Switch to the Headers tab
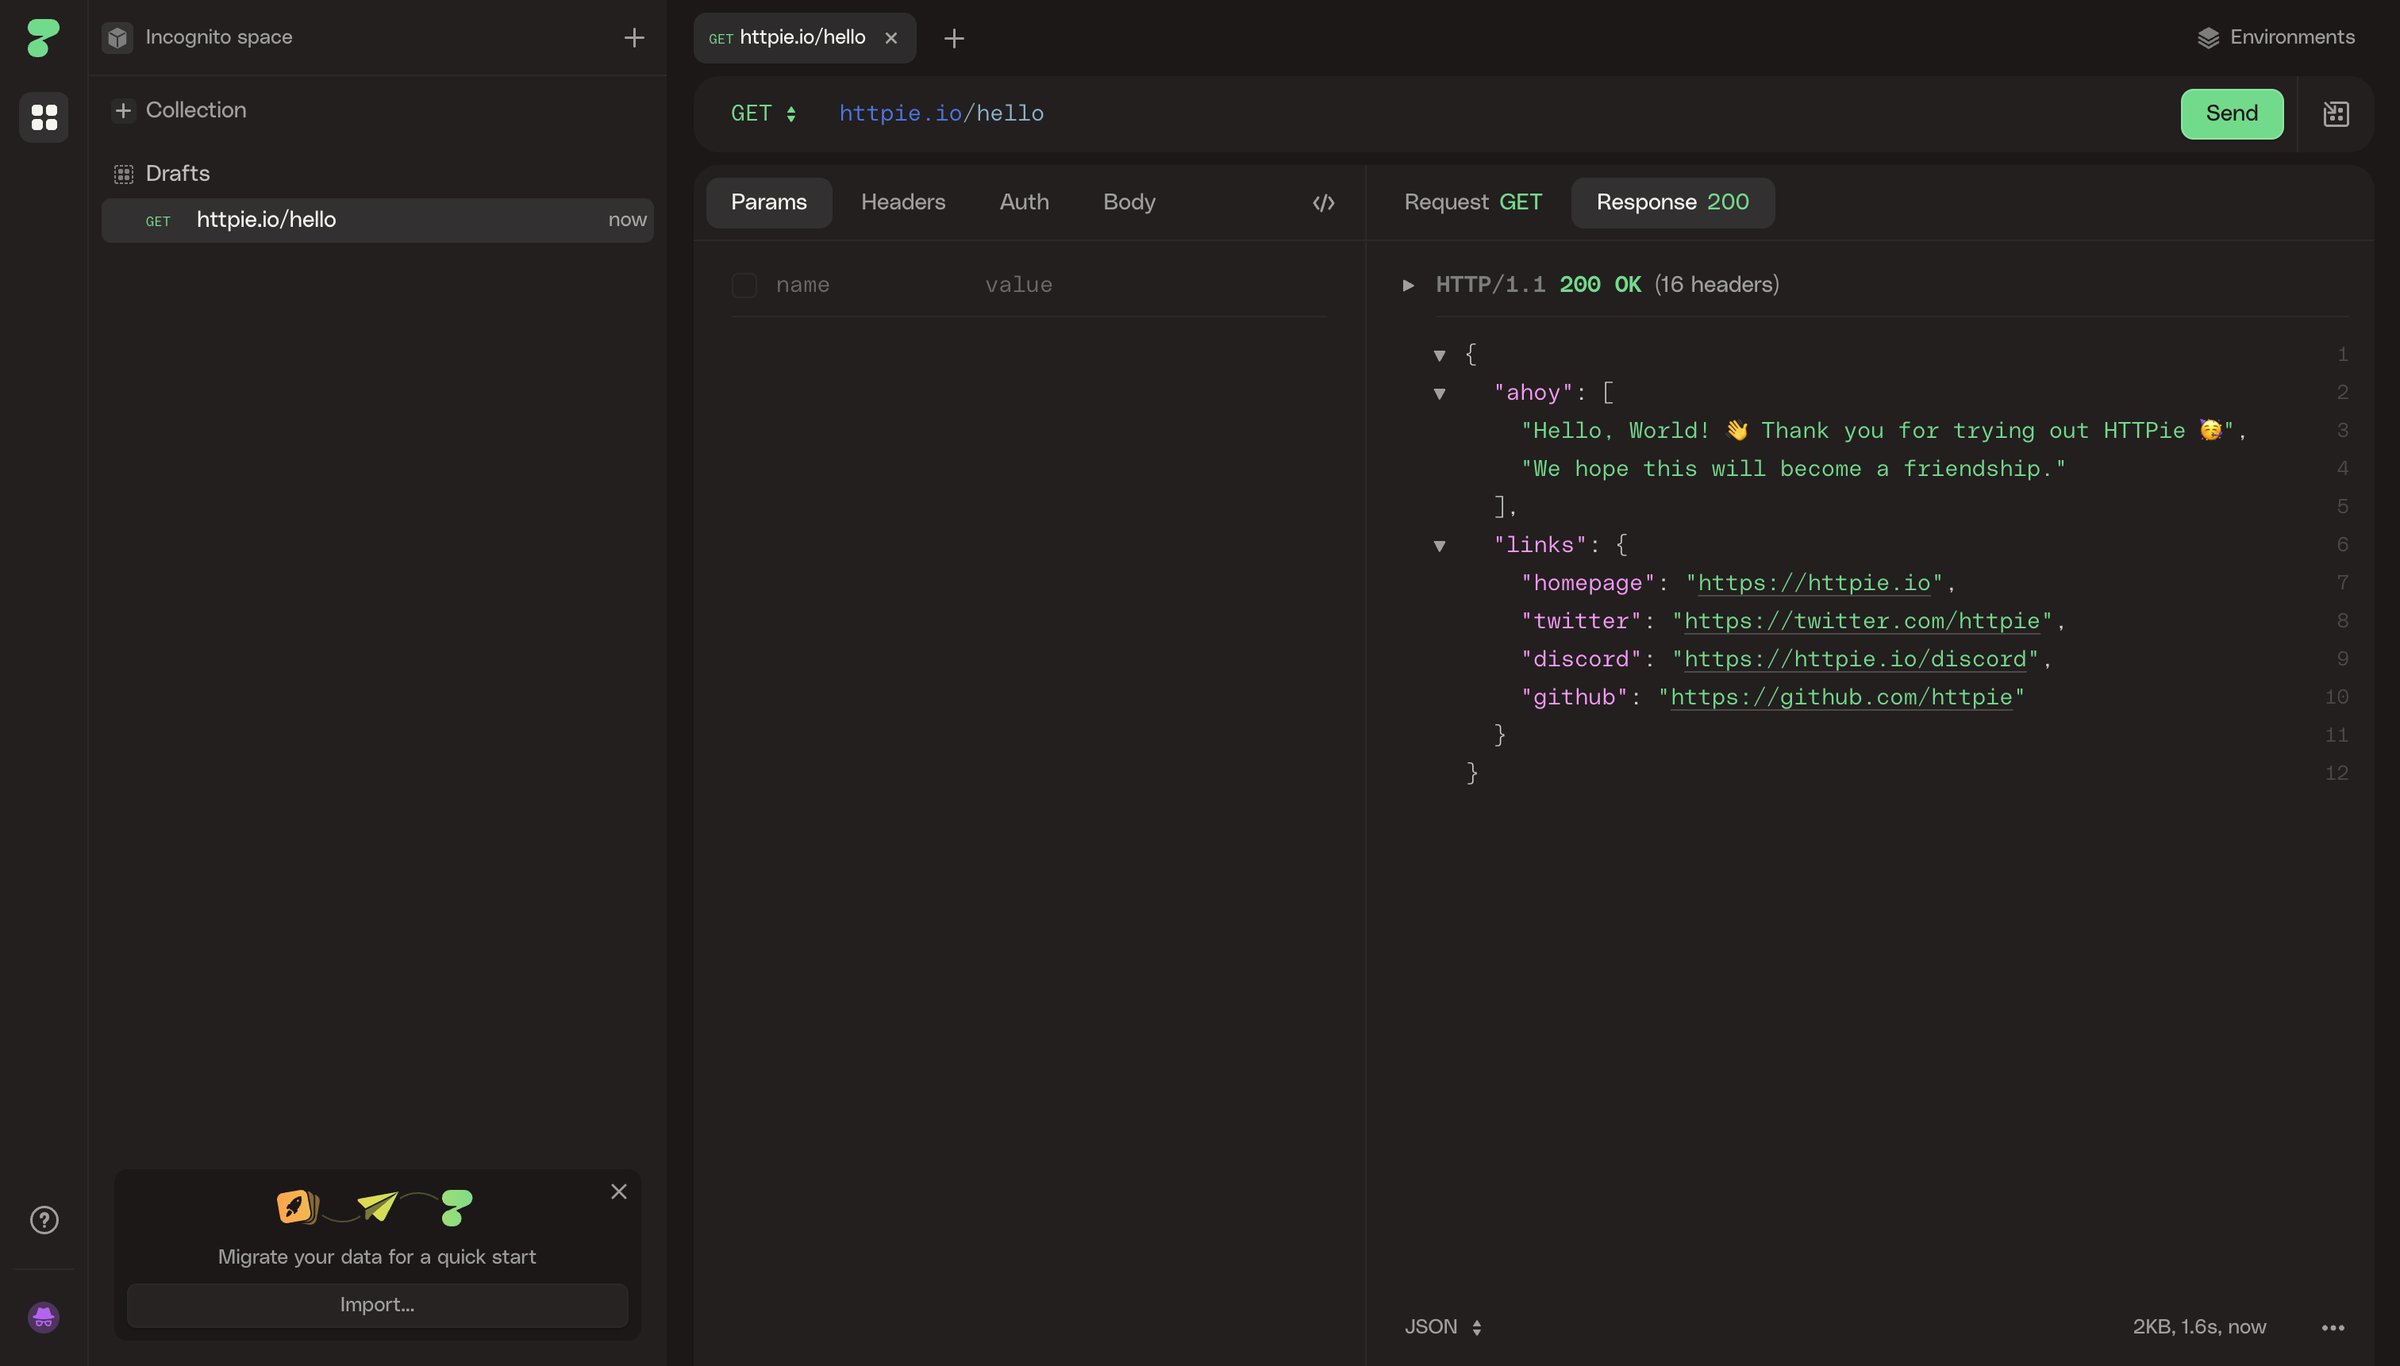Screen dimensions: 2400x1366 click(x=903, y=203)
